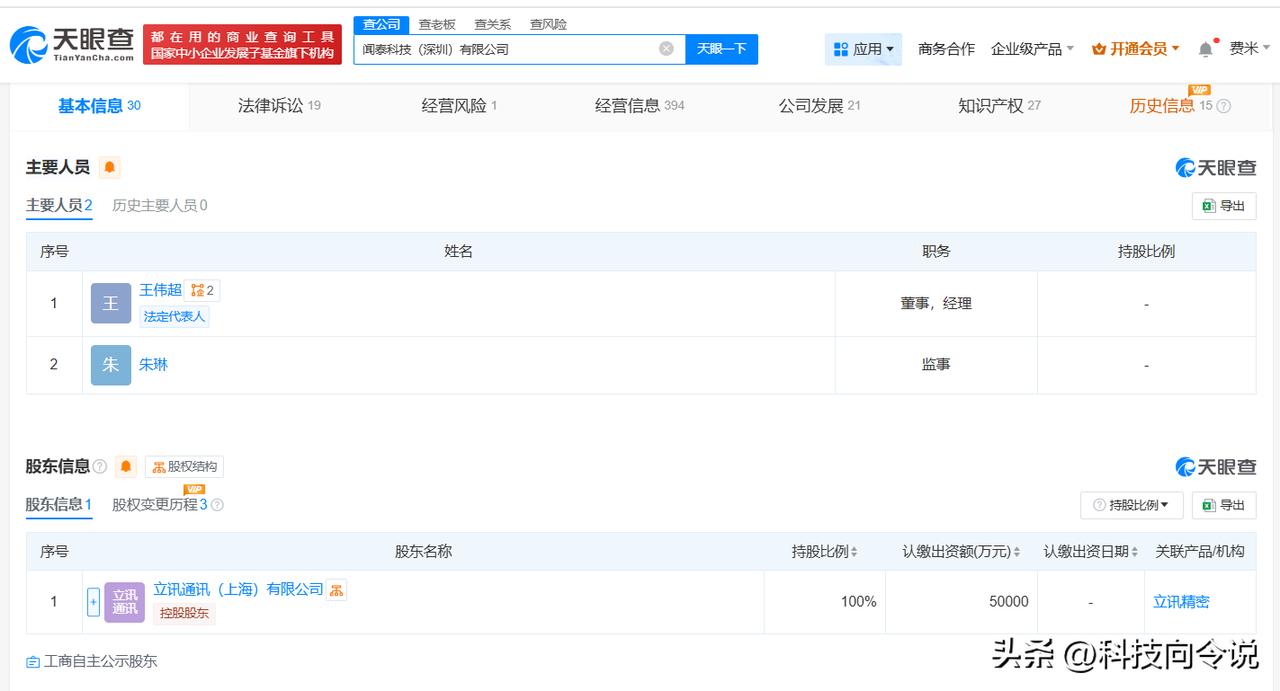Image resolution: width=1280 pixels, height=691 pixels.
Task: Click help icon beside 历史信息 tab
Action: pyautogui.click(x=1224, y=106)
